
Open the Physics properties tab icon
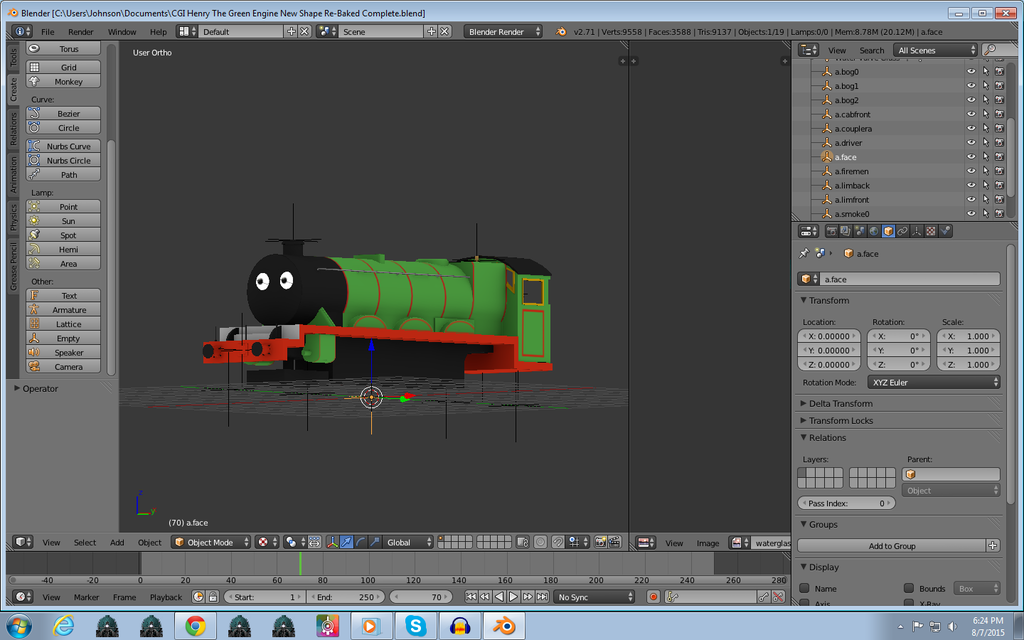945,231
